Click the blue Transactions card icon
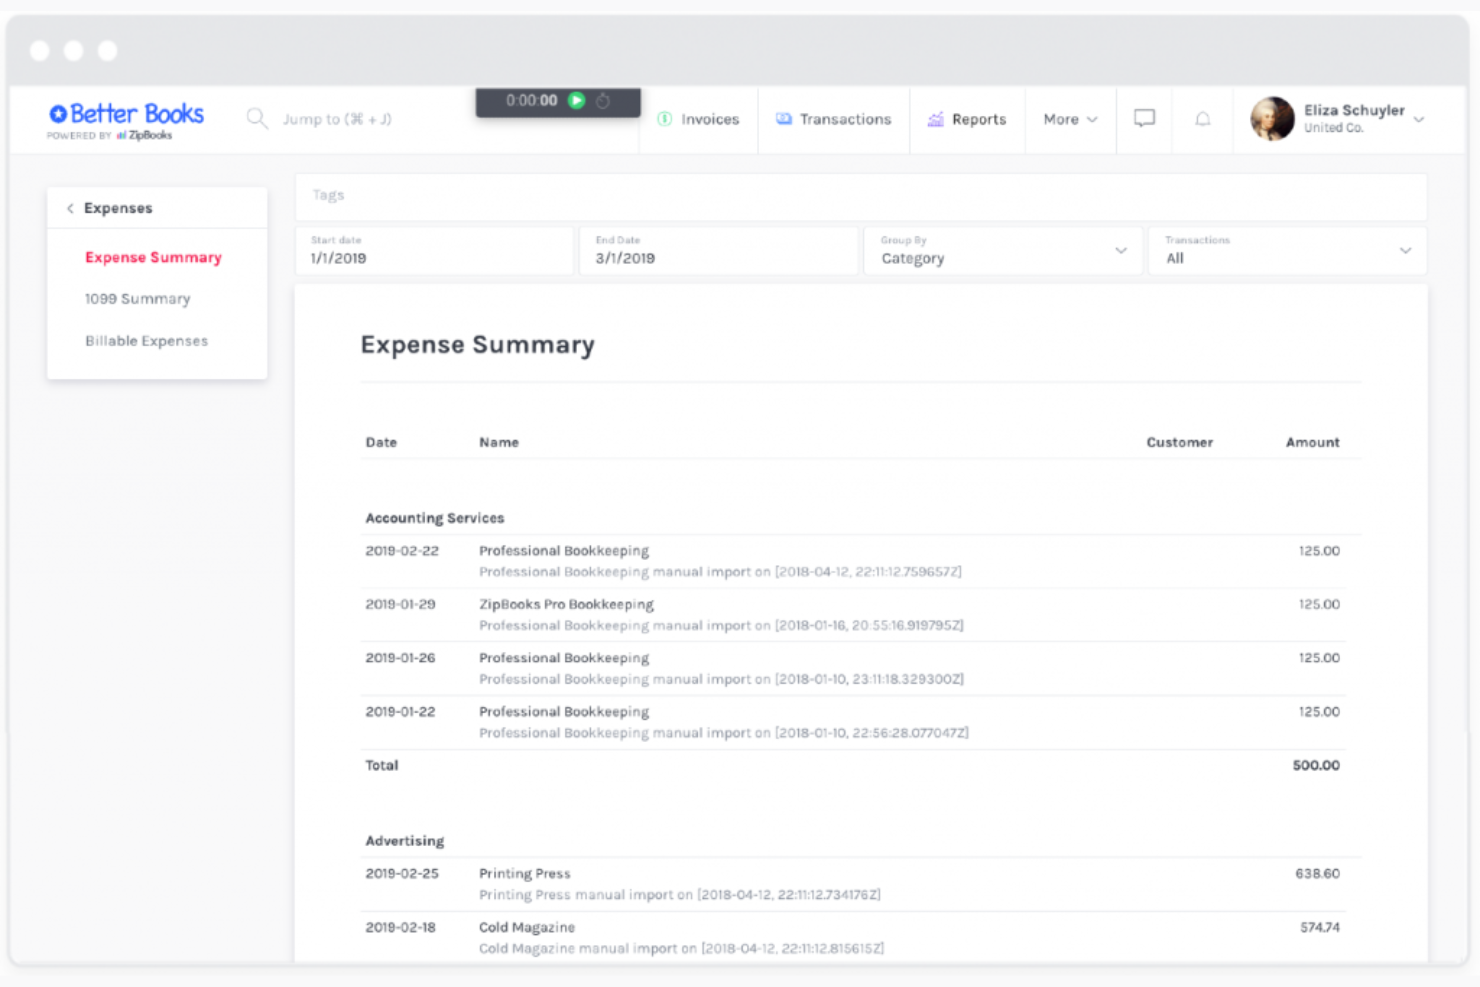 [783, 119]
